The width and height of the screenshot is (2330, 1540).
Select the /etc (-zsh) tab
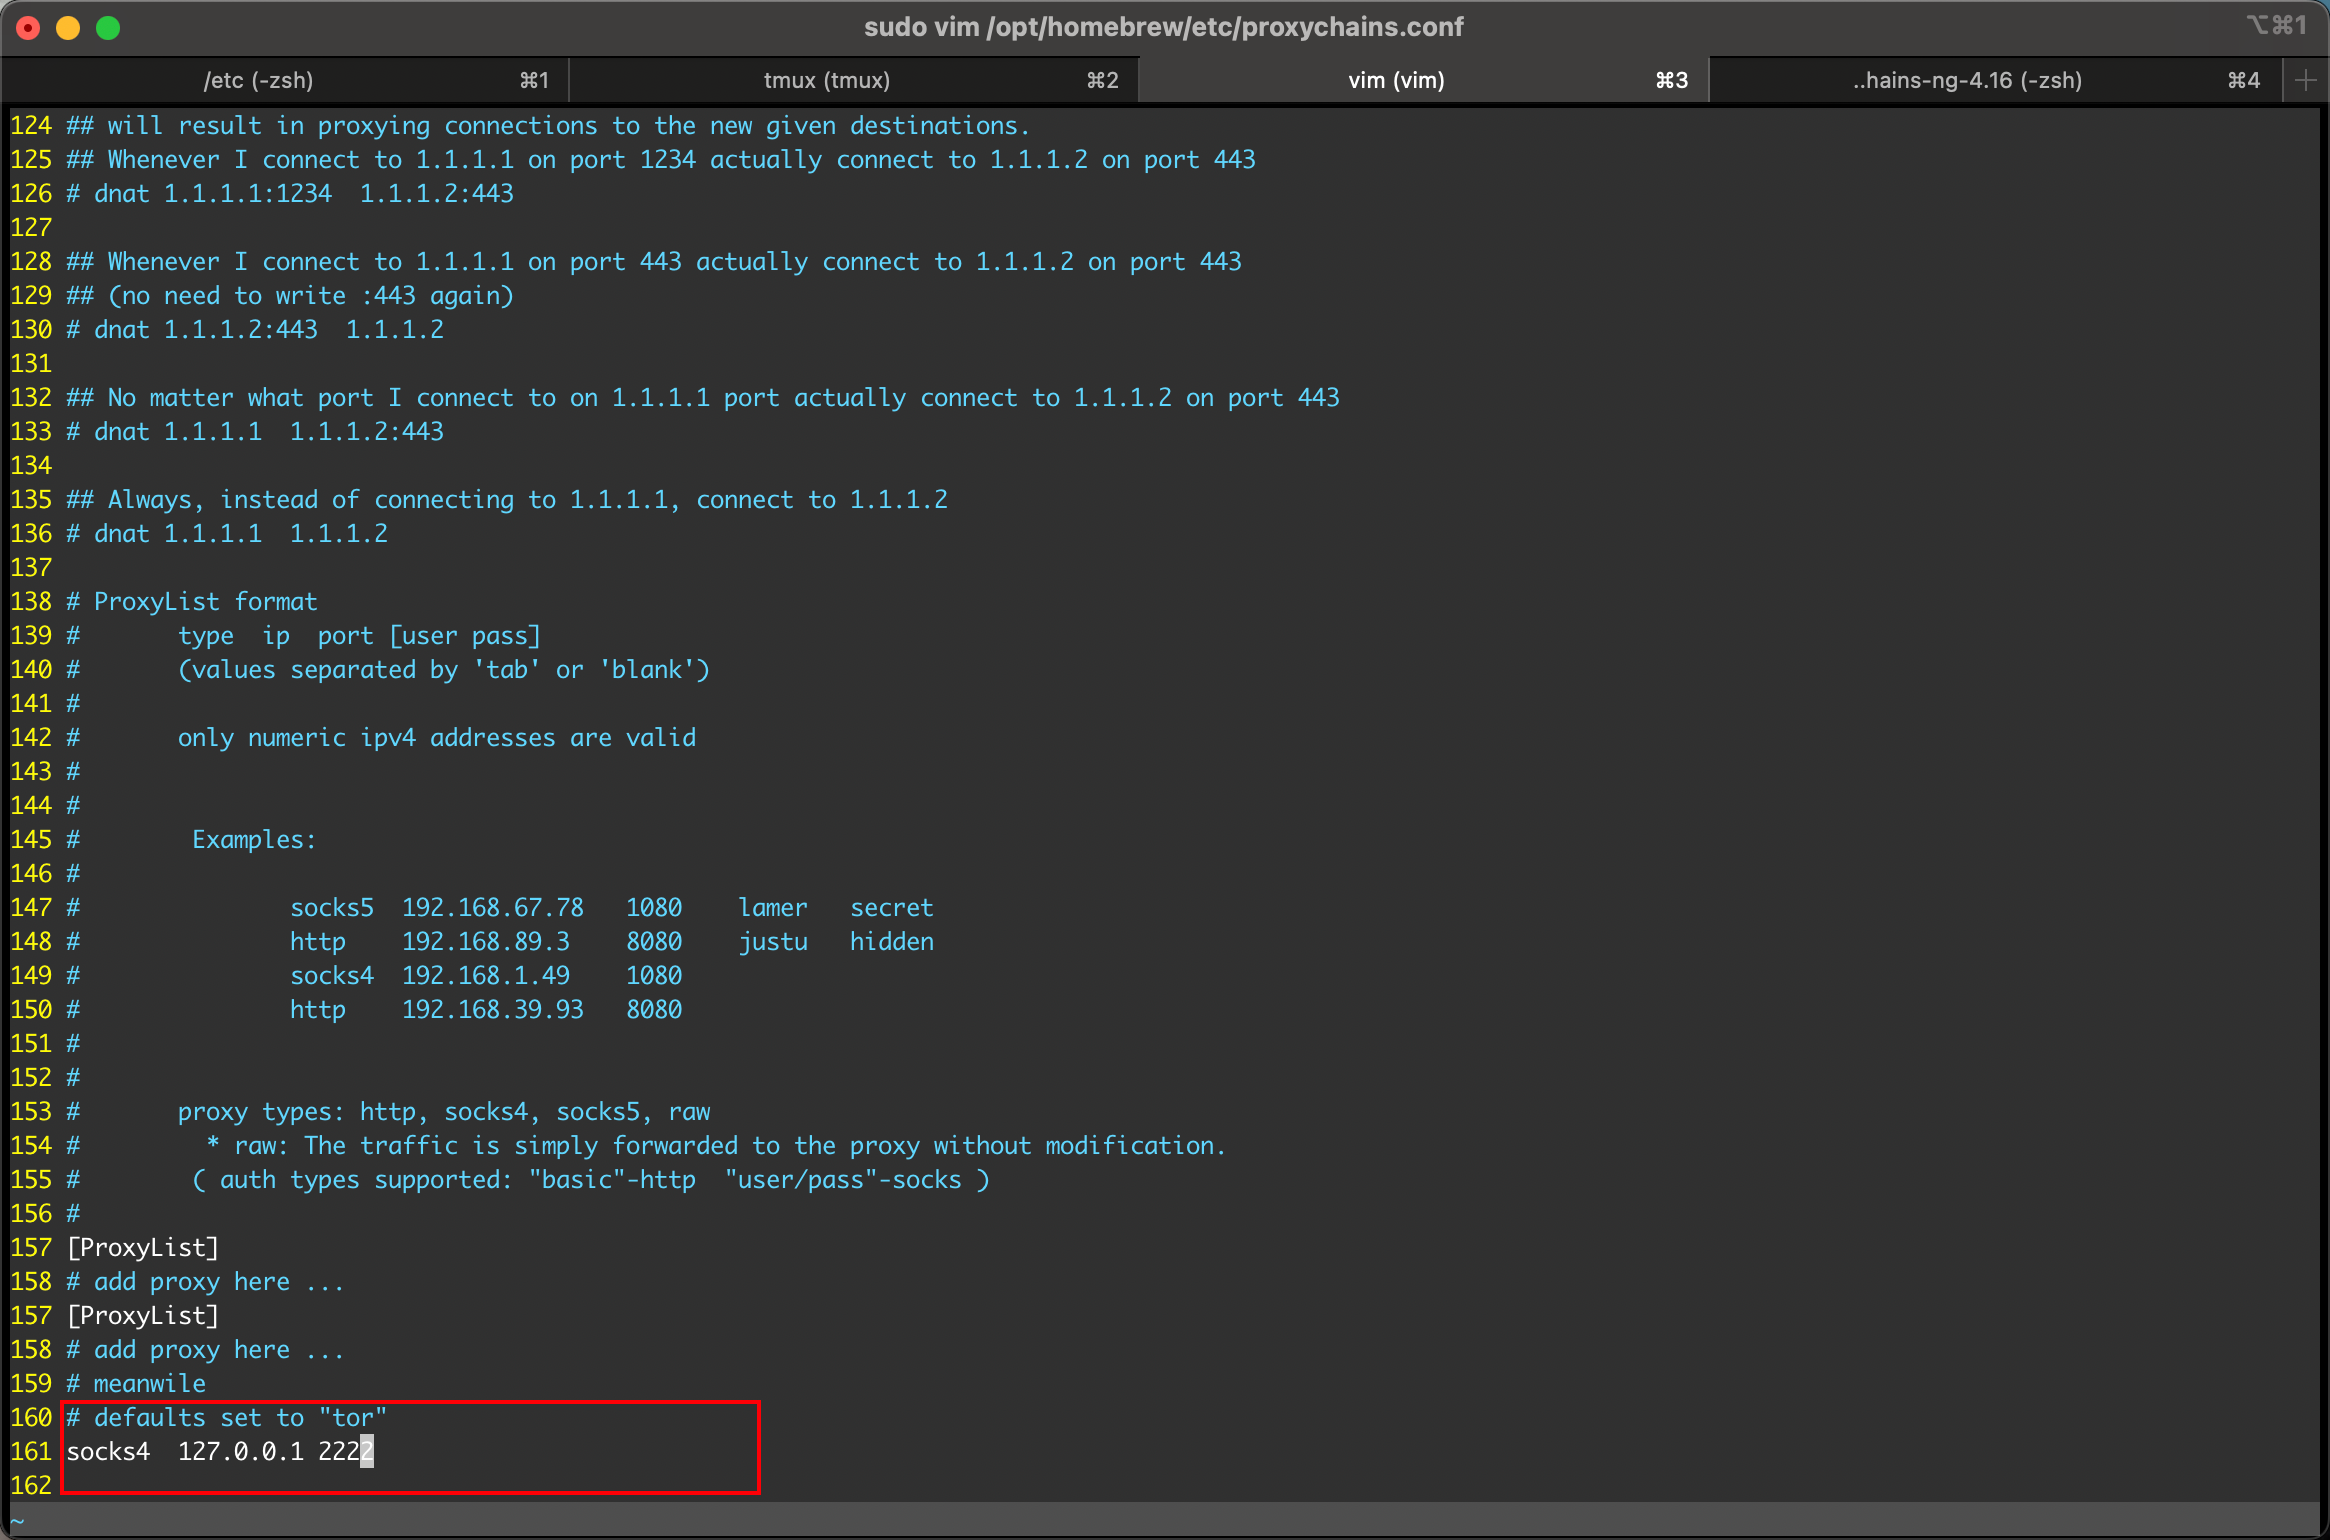click(x=258, y=79)
